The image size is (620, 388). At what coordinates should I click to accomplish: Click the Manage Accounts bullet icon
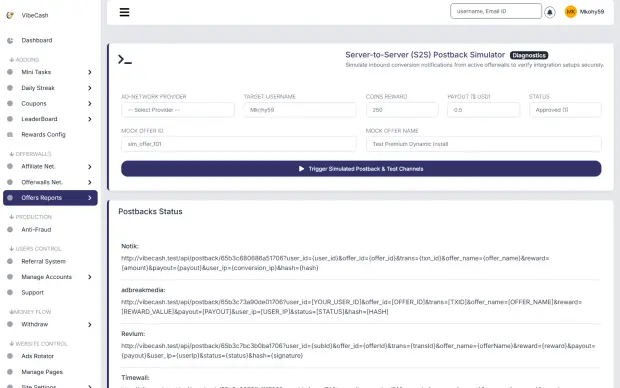[10, 276]
